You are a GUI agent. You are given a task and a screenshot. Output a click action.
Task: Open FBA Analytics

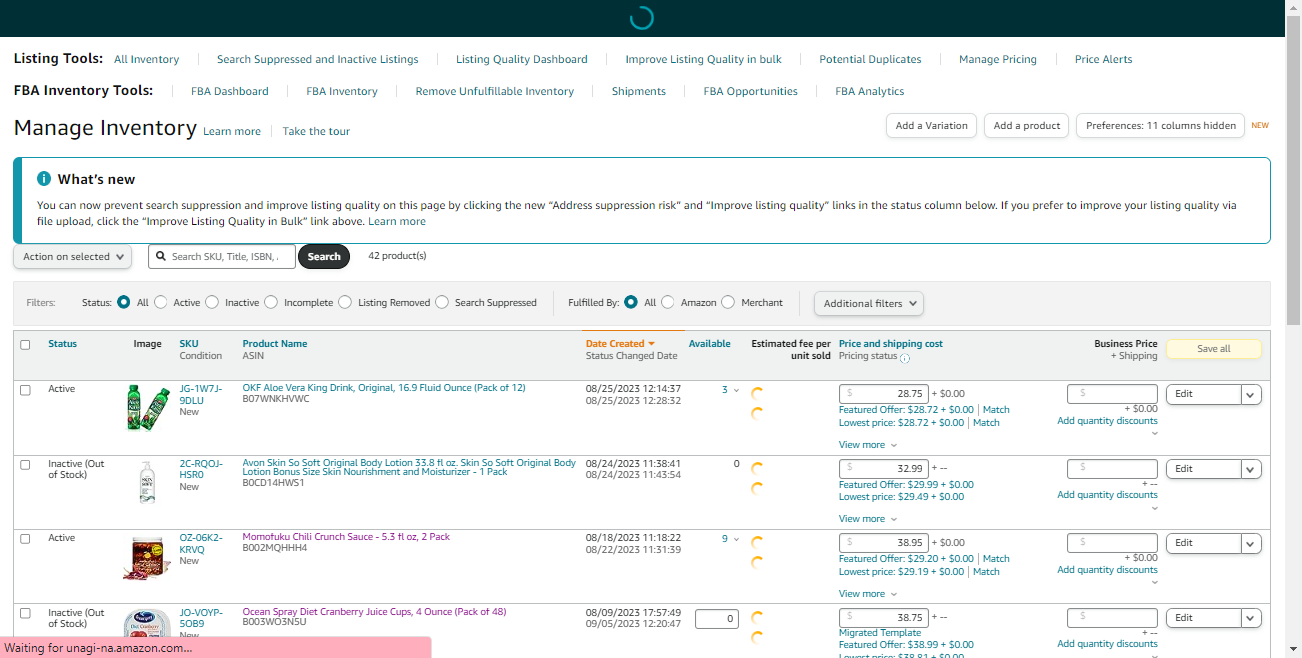tap(869, 91)
